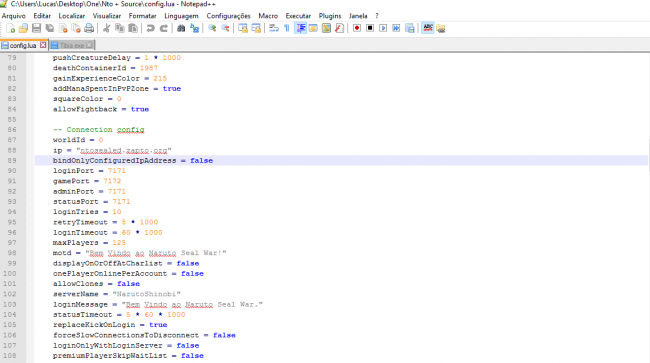Screen dimensions: 650x363
Task: Open the Visualizar menu
Action: coord(107,16)
